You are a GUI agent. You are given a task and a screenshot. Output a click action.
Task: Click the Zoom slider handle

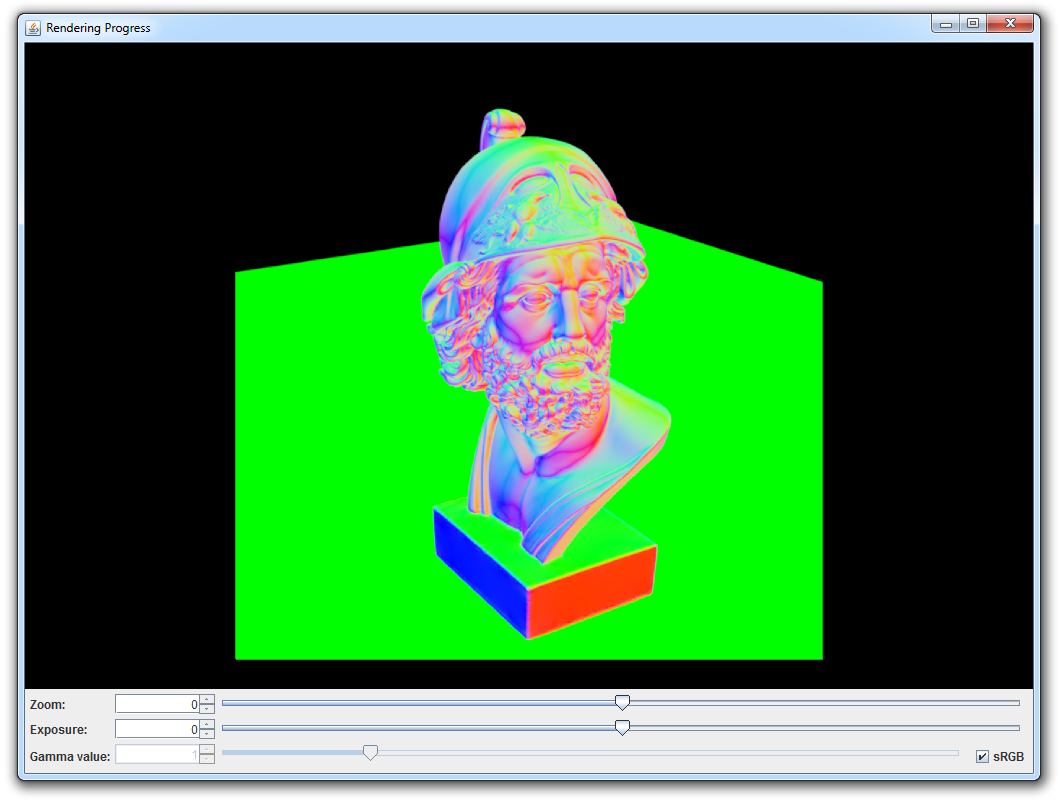tap(622, 703)
